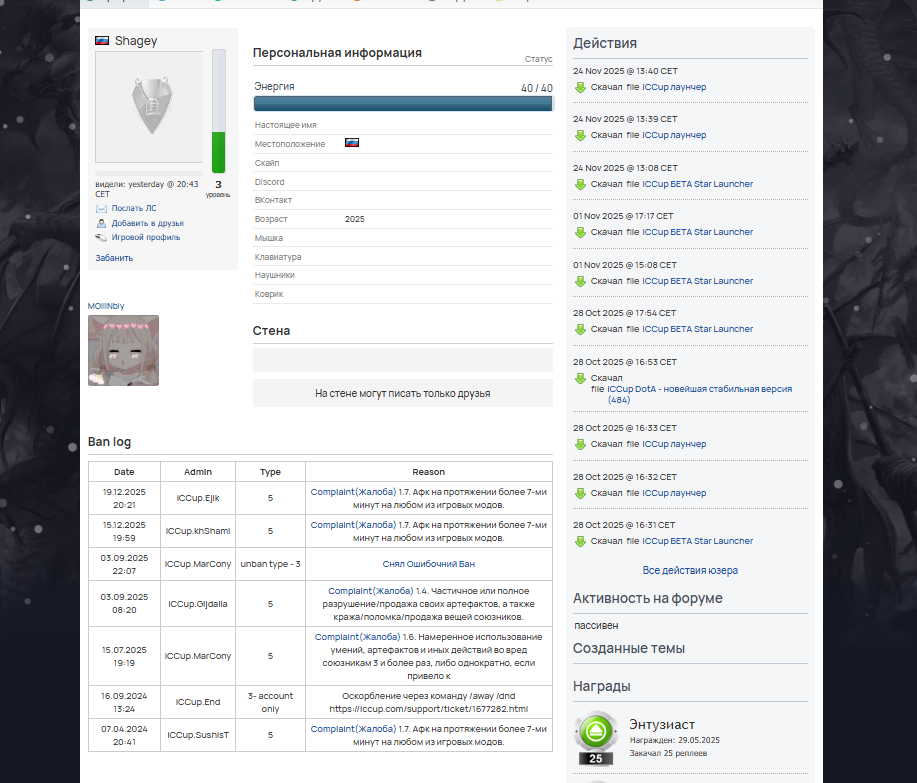The width and height of the screenshot is (917, 783).
Task: Click the envelope icon beside Послать ЛС
Action: tap(101, 209)
